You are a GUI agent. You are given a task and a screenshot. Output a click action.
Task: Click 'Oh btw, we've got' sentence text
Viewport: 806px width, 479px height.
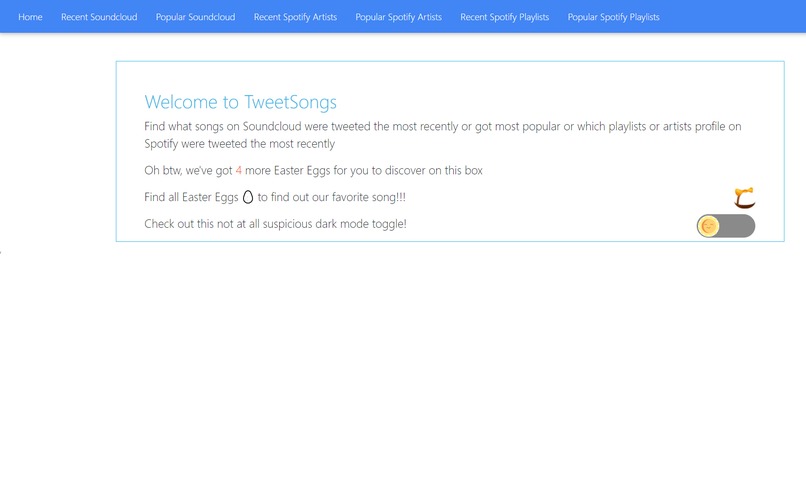[x=314, y=170]
